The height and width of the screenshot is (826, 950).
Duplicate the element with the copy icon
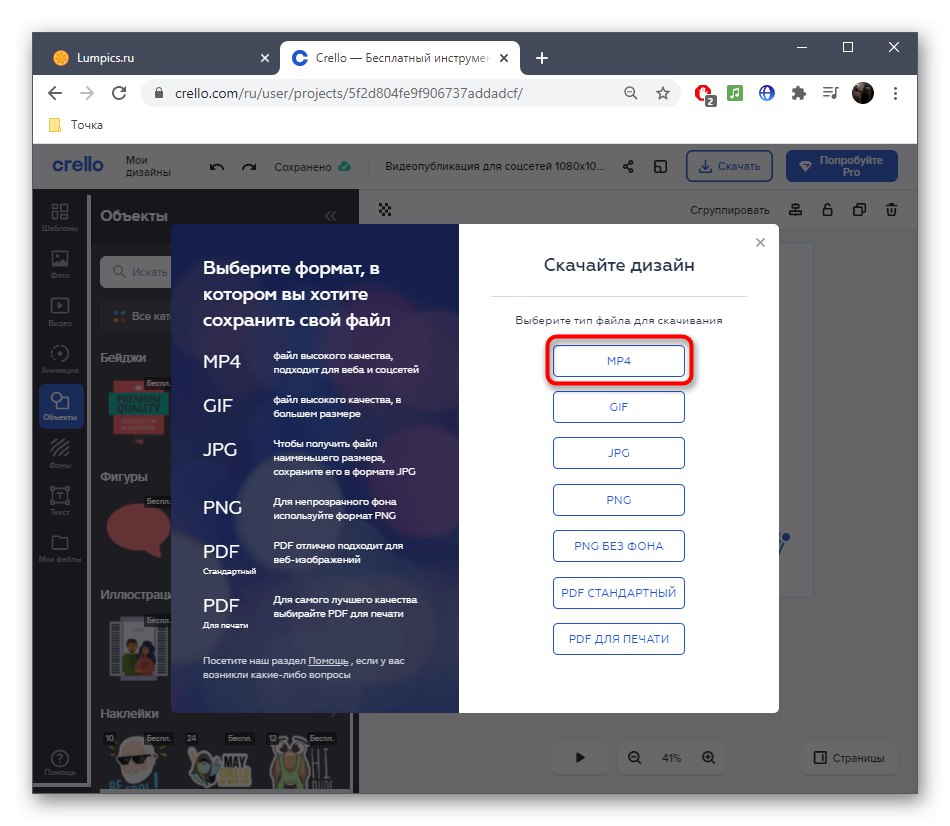pyautogui.click(x=858, y=210)
